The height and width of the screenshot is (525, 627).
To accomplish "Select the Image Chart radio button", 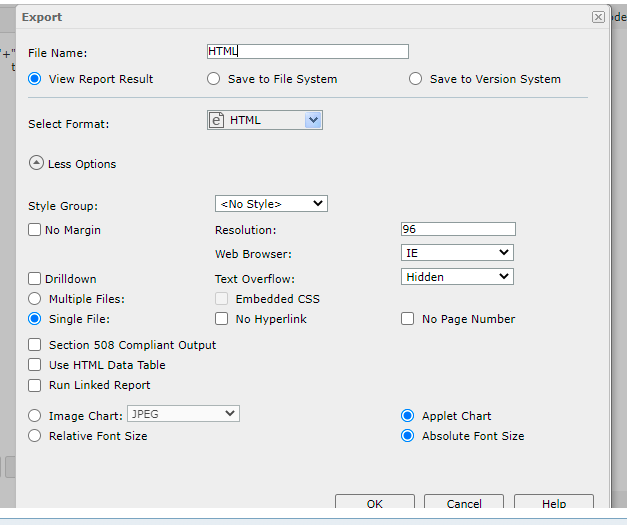I will 34,415.
